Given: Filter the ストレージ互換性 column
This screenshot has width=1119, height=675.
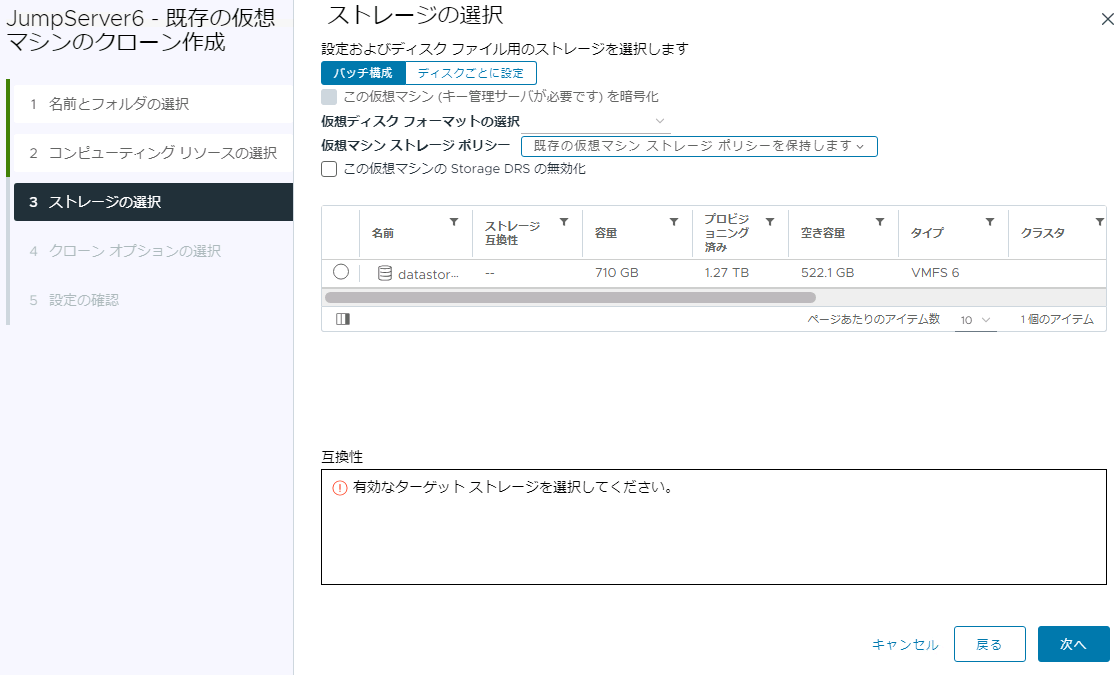Looking at the screenshot, I should [x=564, y=222].
